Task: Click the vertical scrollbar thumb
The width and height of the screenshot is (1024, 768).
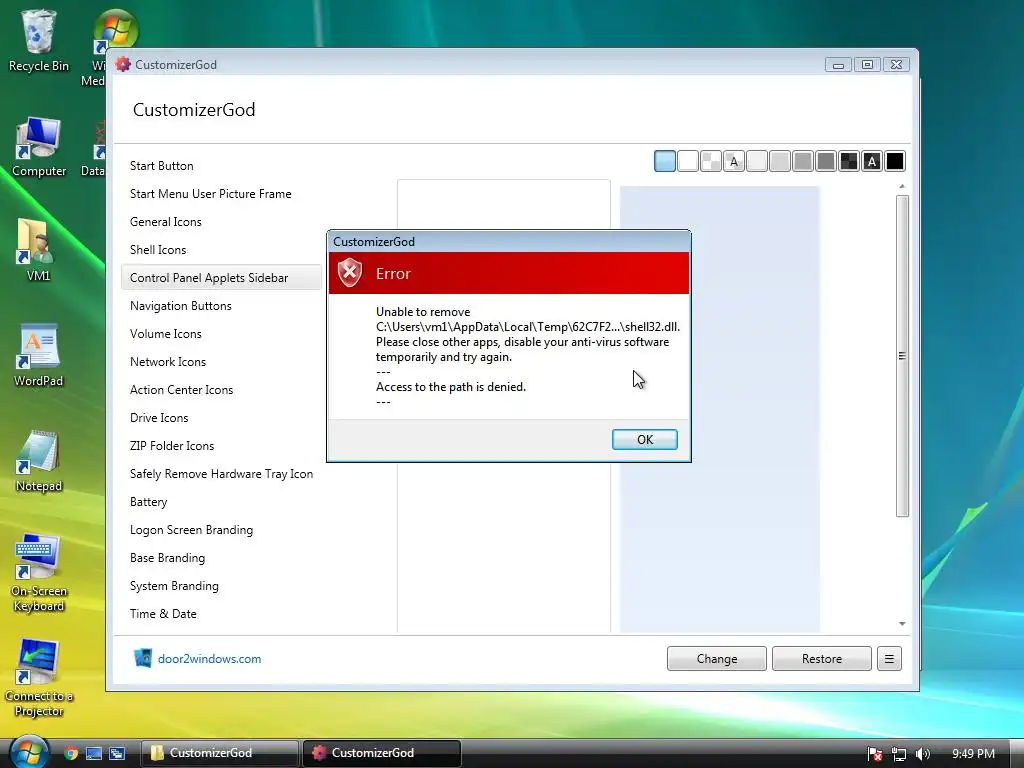Action: [902, 356]
